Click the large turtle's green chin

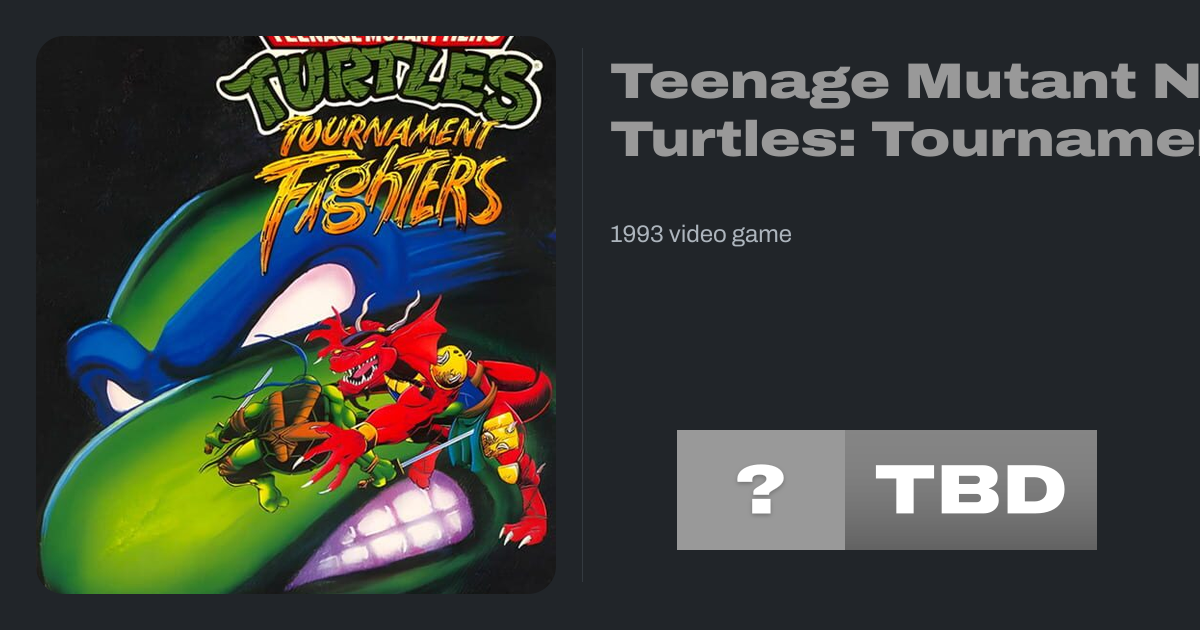150,520
